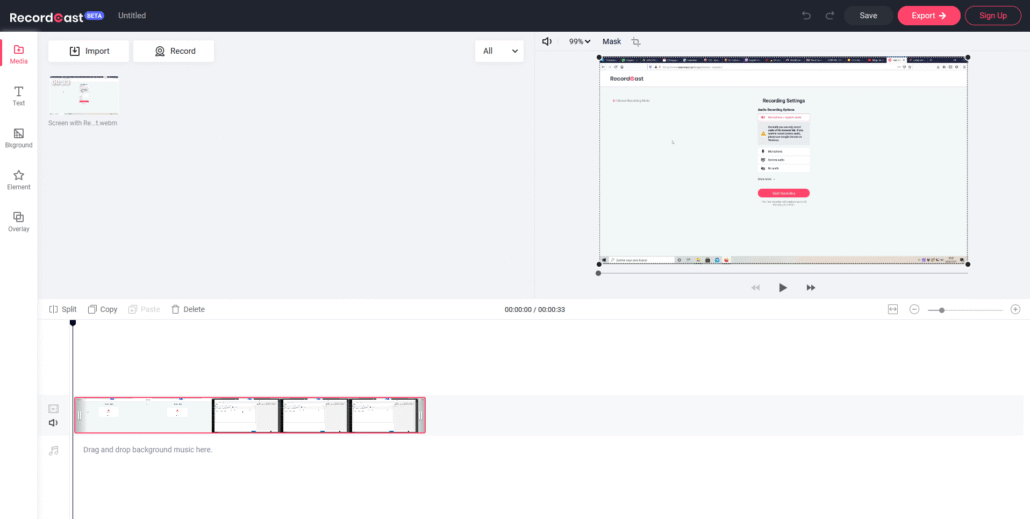Click the Export button
This screenshot has width=1030, height=519.
point(928,15)
